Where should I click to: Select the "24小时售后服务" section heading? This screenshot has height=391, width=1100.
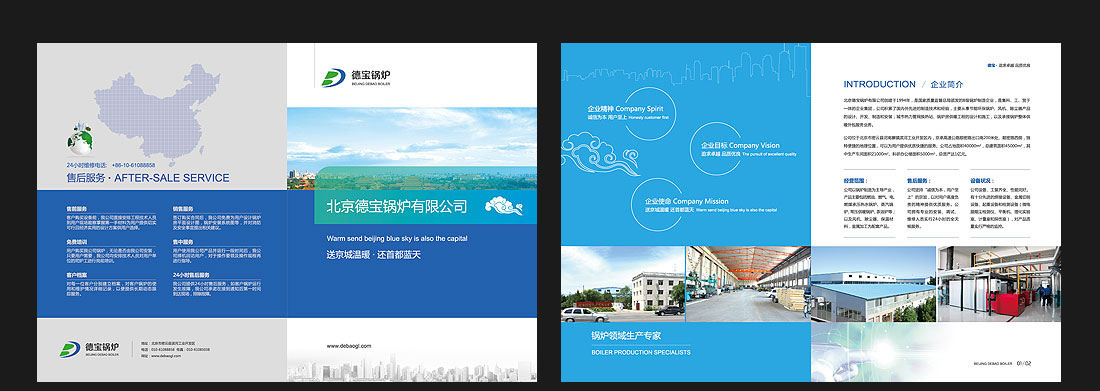tap(192, 274)
